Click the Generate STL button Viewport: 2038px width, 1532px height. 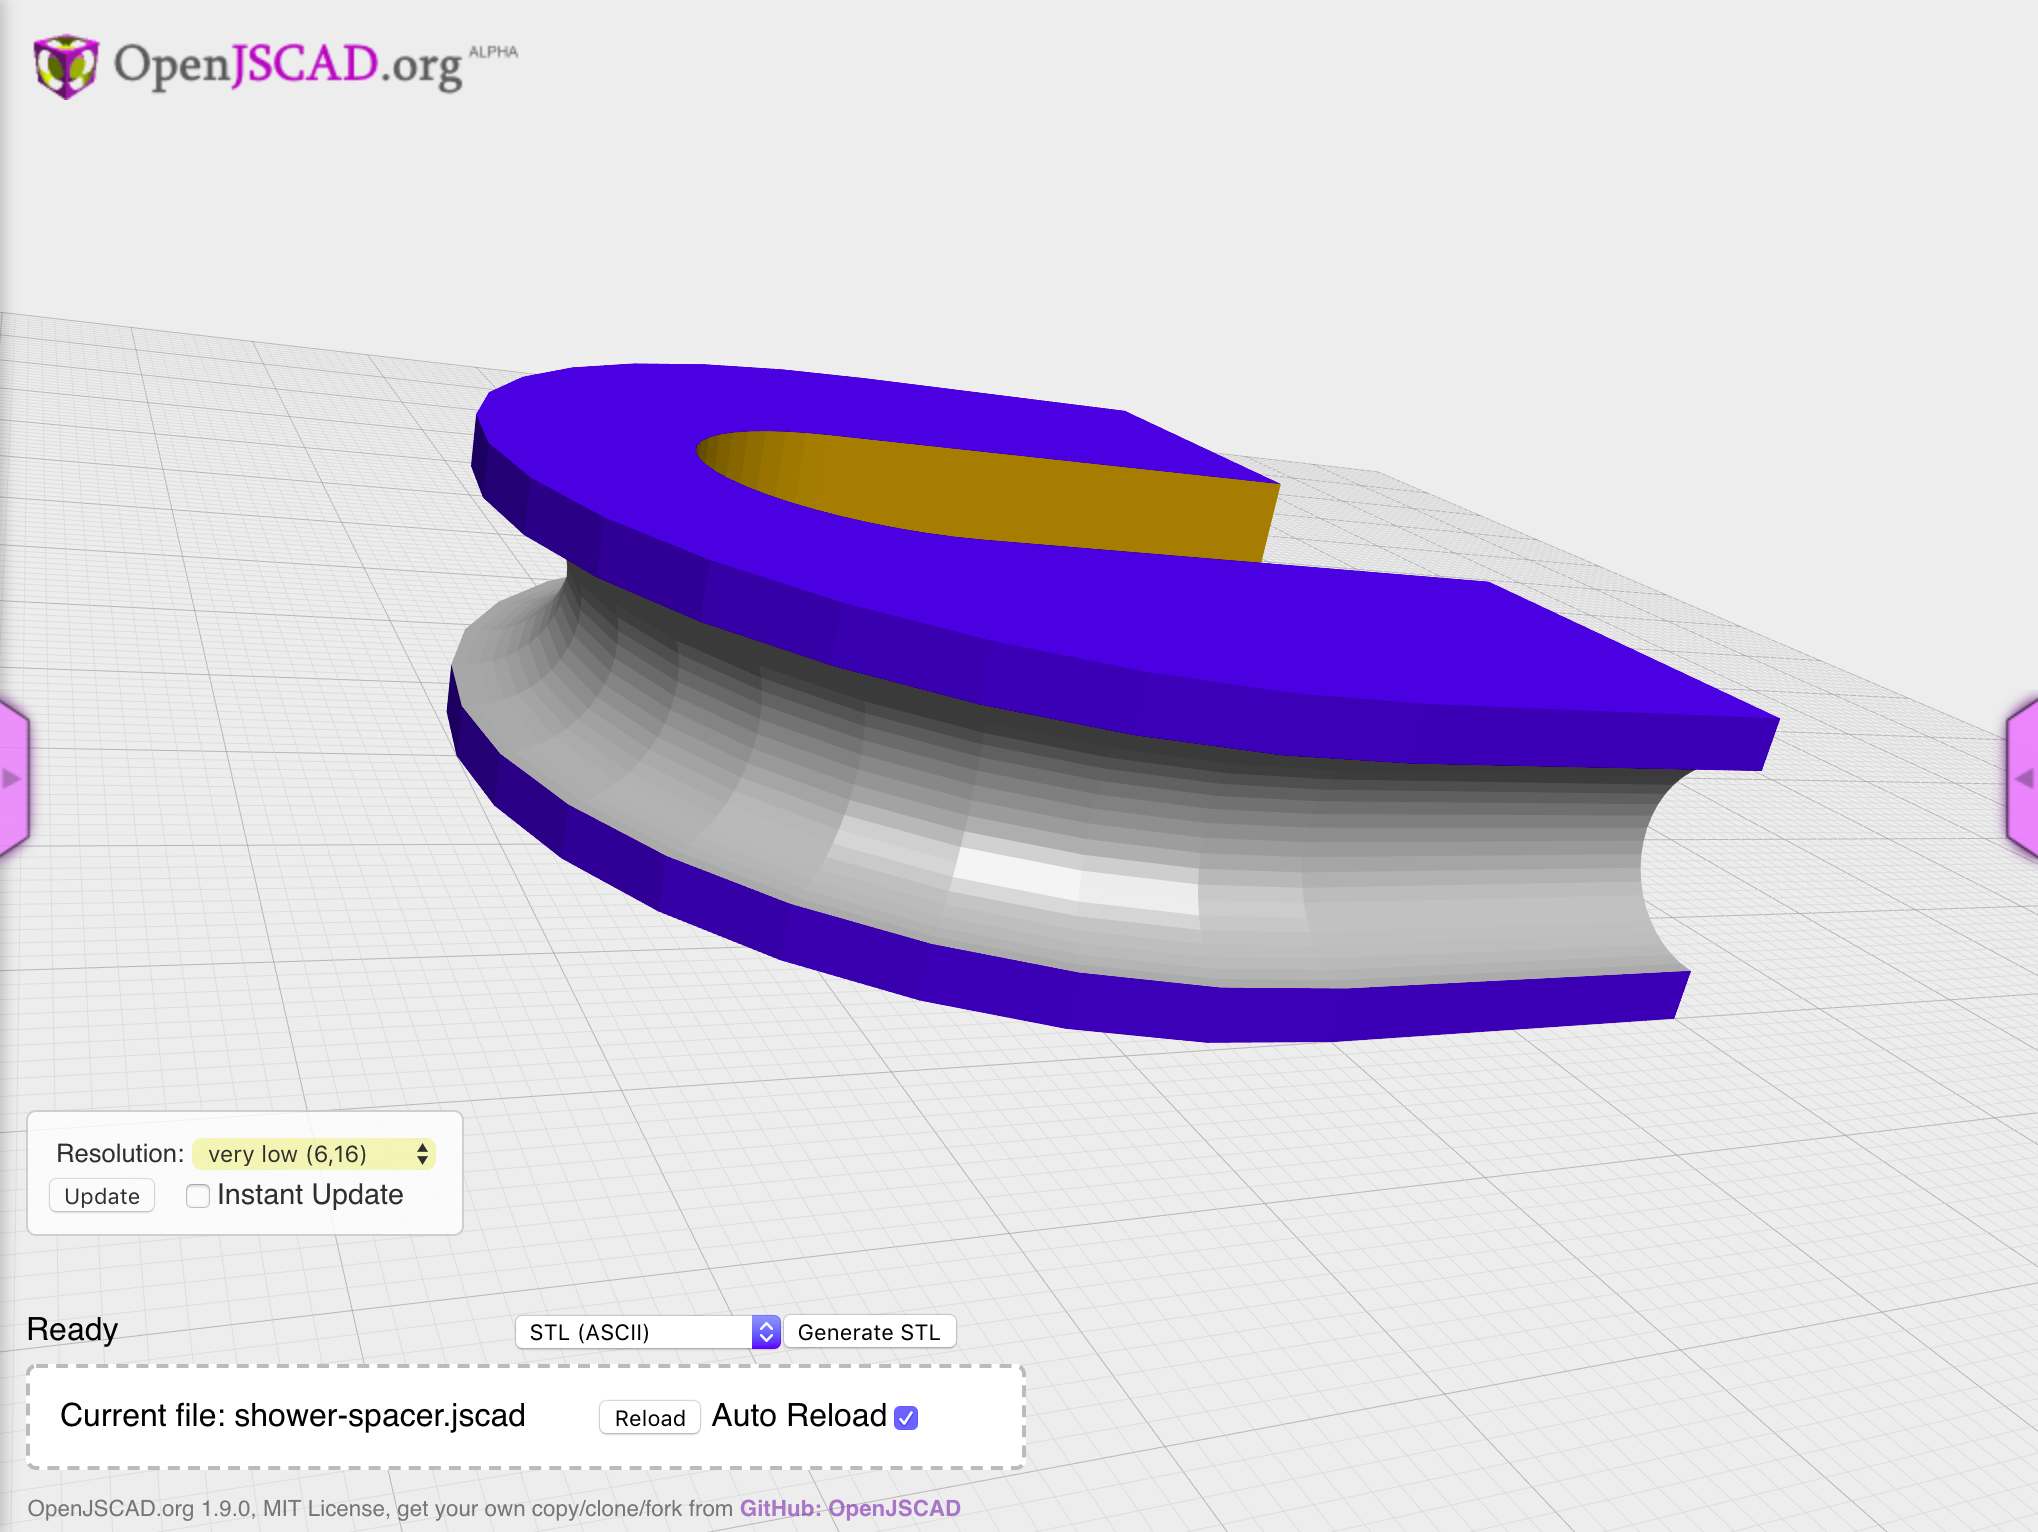[868, 1331]
